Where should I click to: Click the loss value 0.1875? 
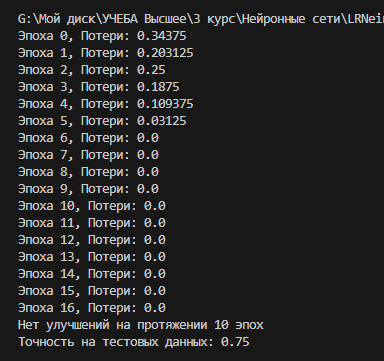pos(158,87)
